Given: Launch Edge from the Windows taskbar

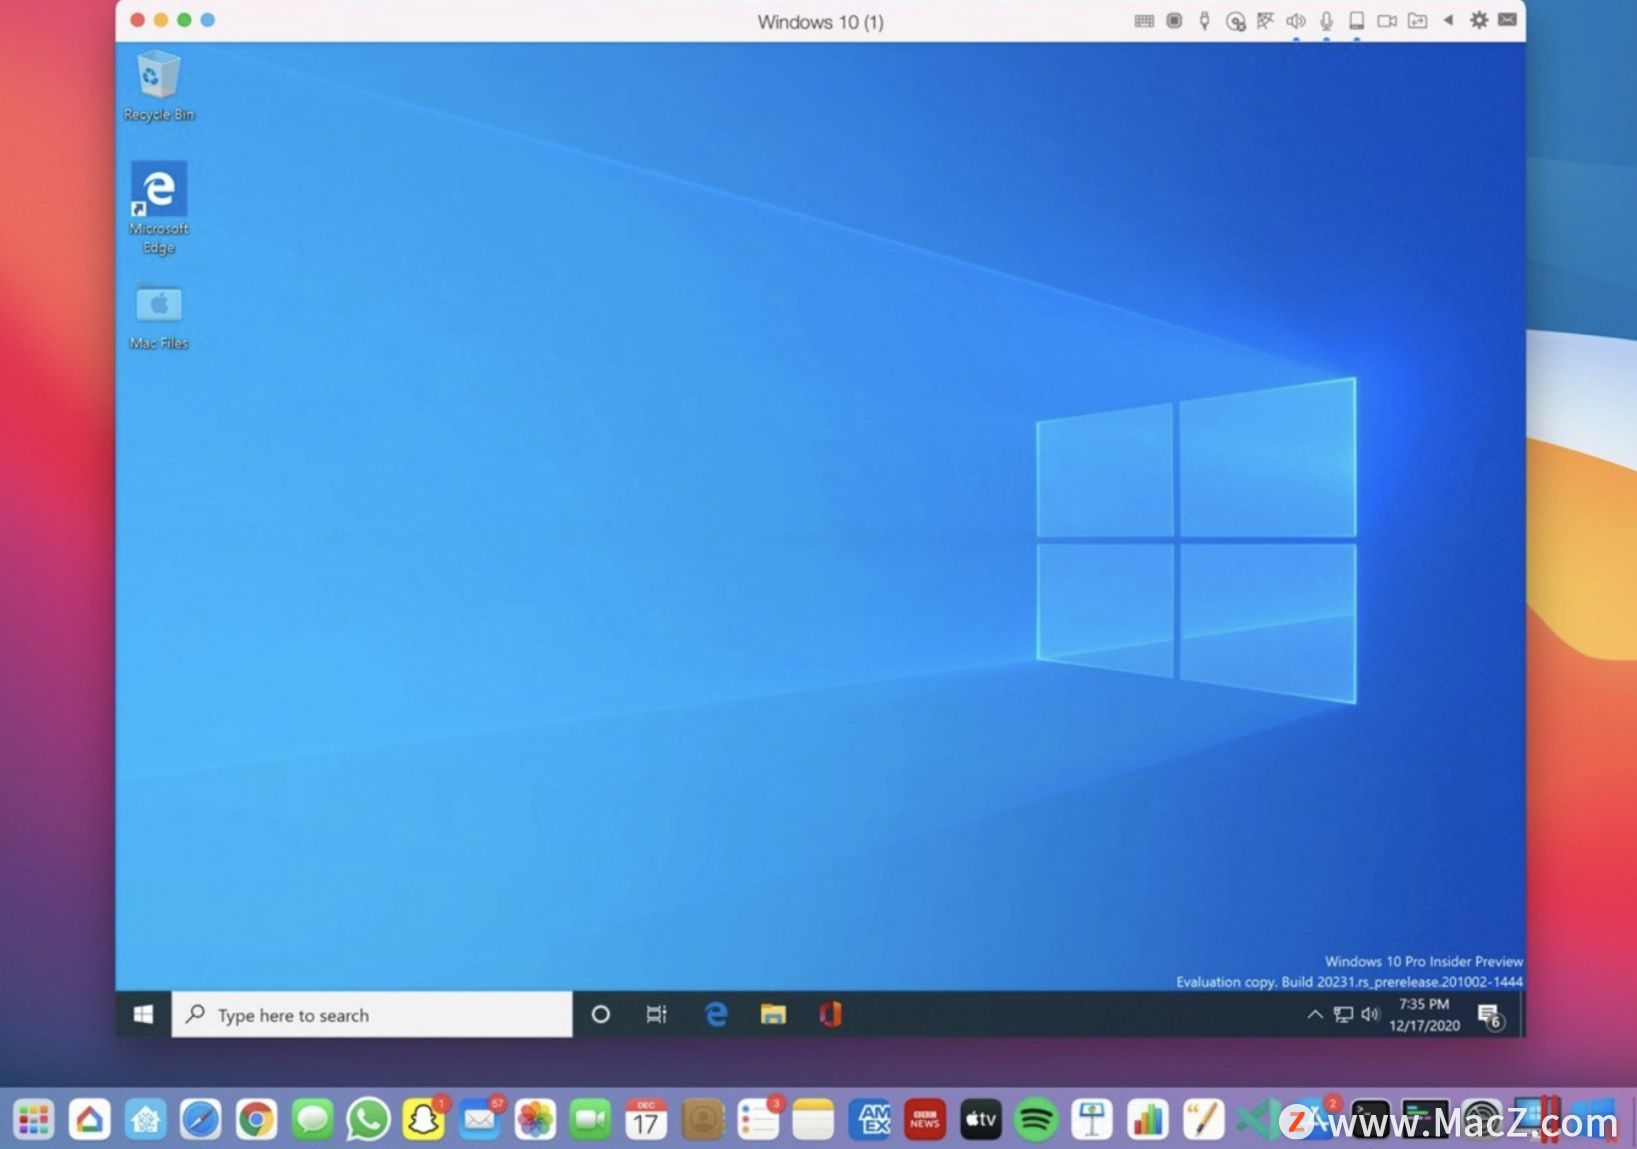Looking at the screenshot, I should (716, 1014).
